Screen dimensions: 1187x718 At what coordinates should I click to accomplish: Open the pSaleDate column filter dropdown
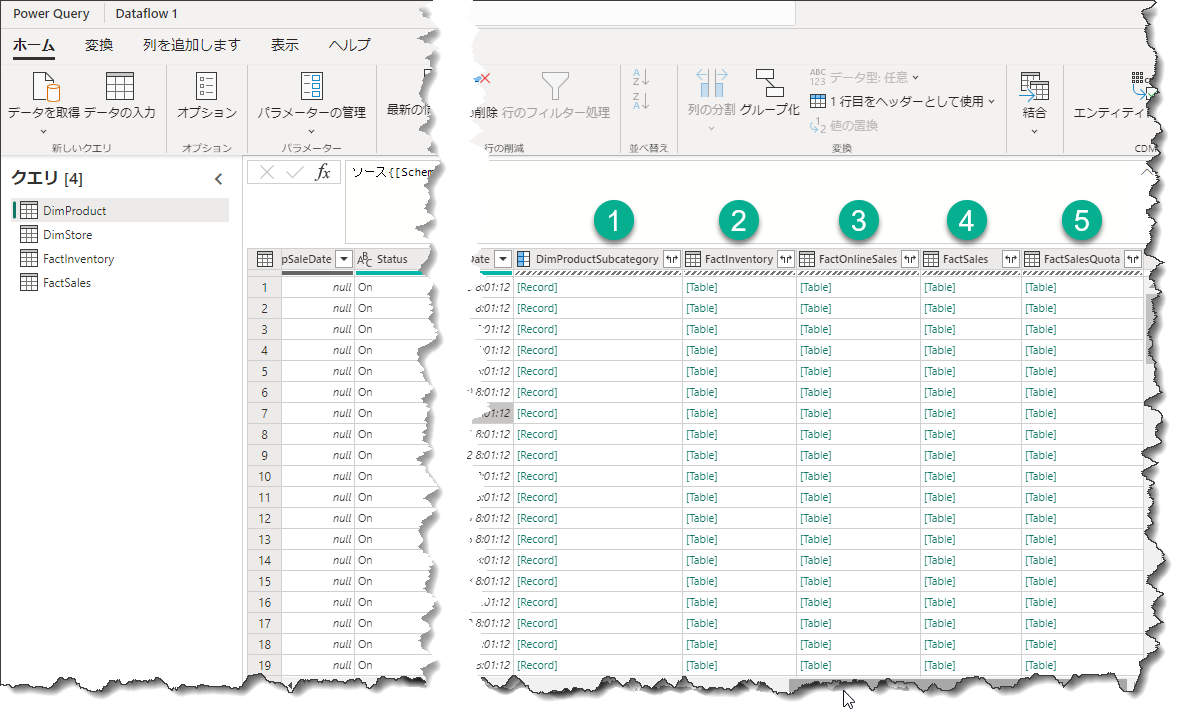[344, 259]
